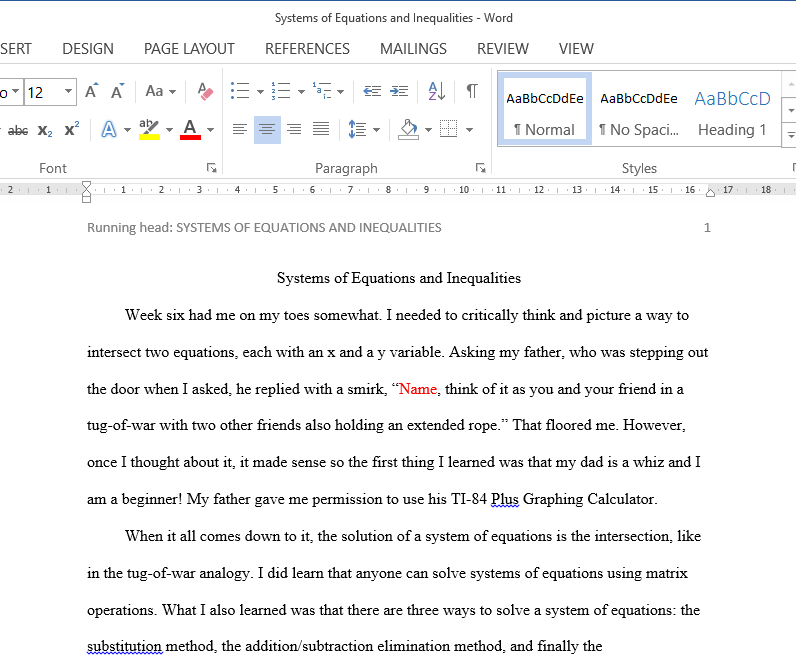This screenshot has height=664, width=796.
Task: Click header page number 1
Action: click(x=707, y=227)
